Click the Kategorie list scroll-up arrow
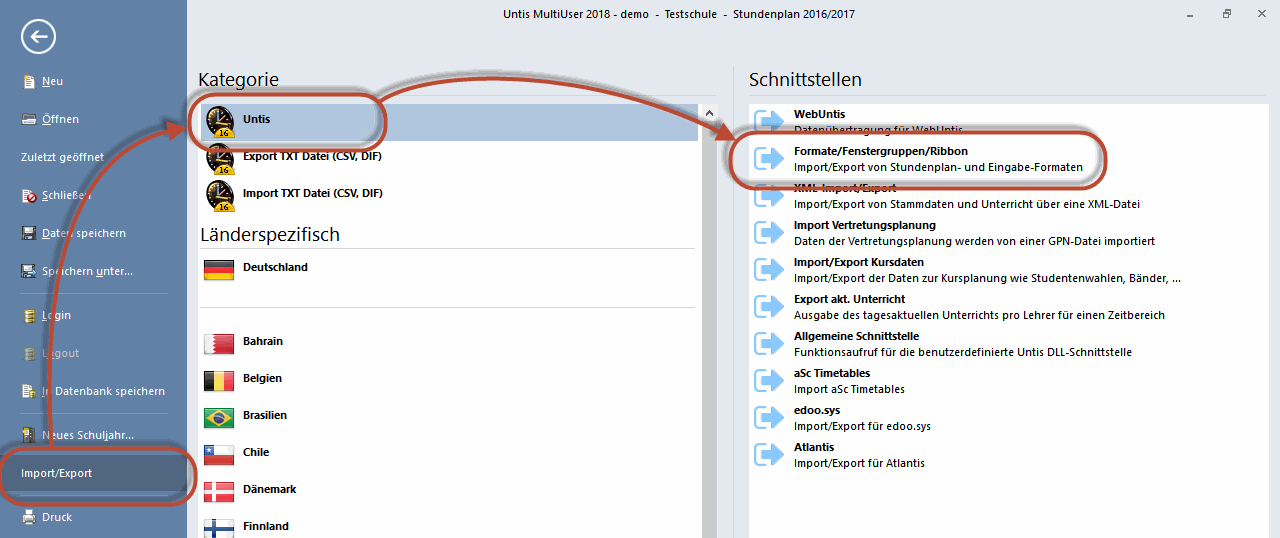1280x538 pixels. coord(709,112)
